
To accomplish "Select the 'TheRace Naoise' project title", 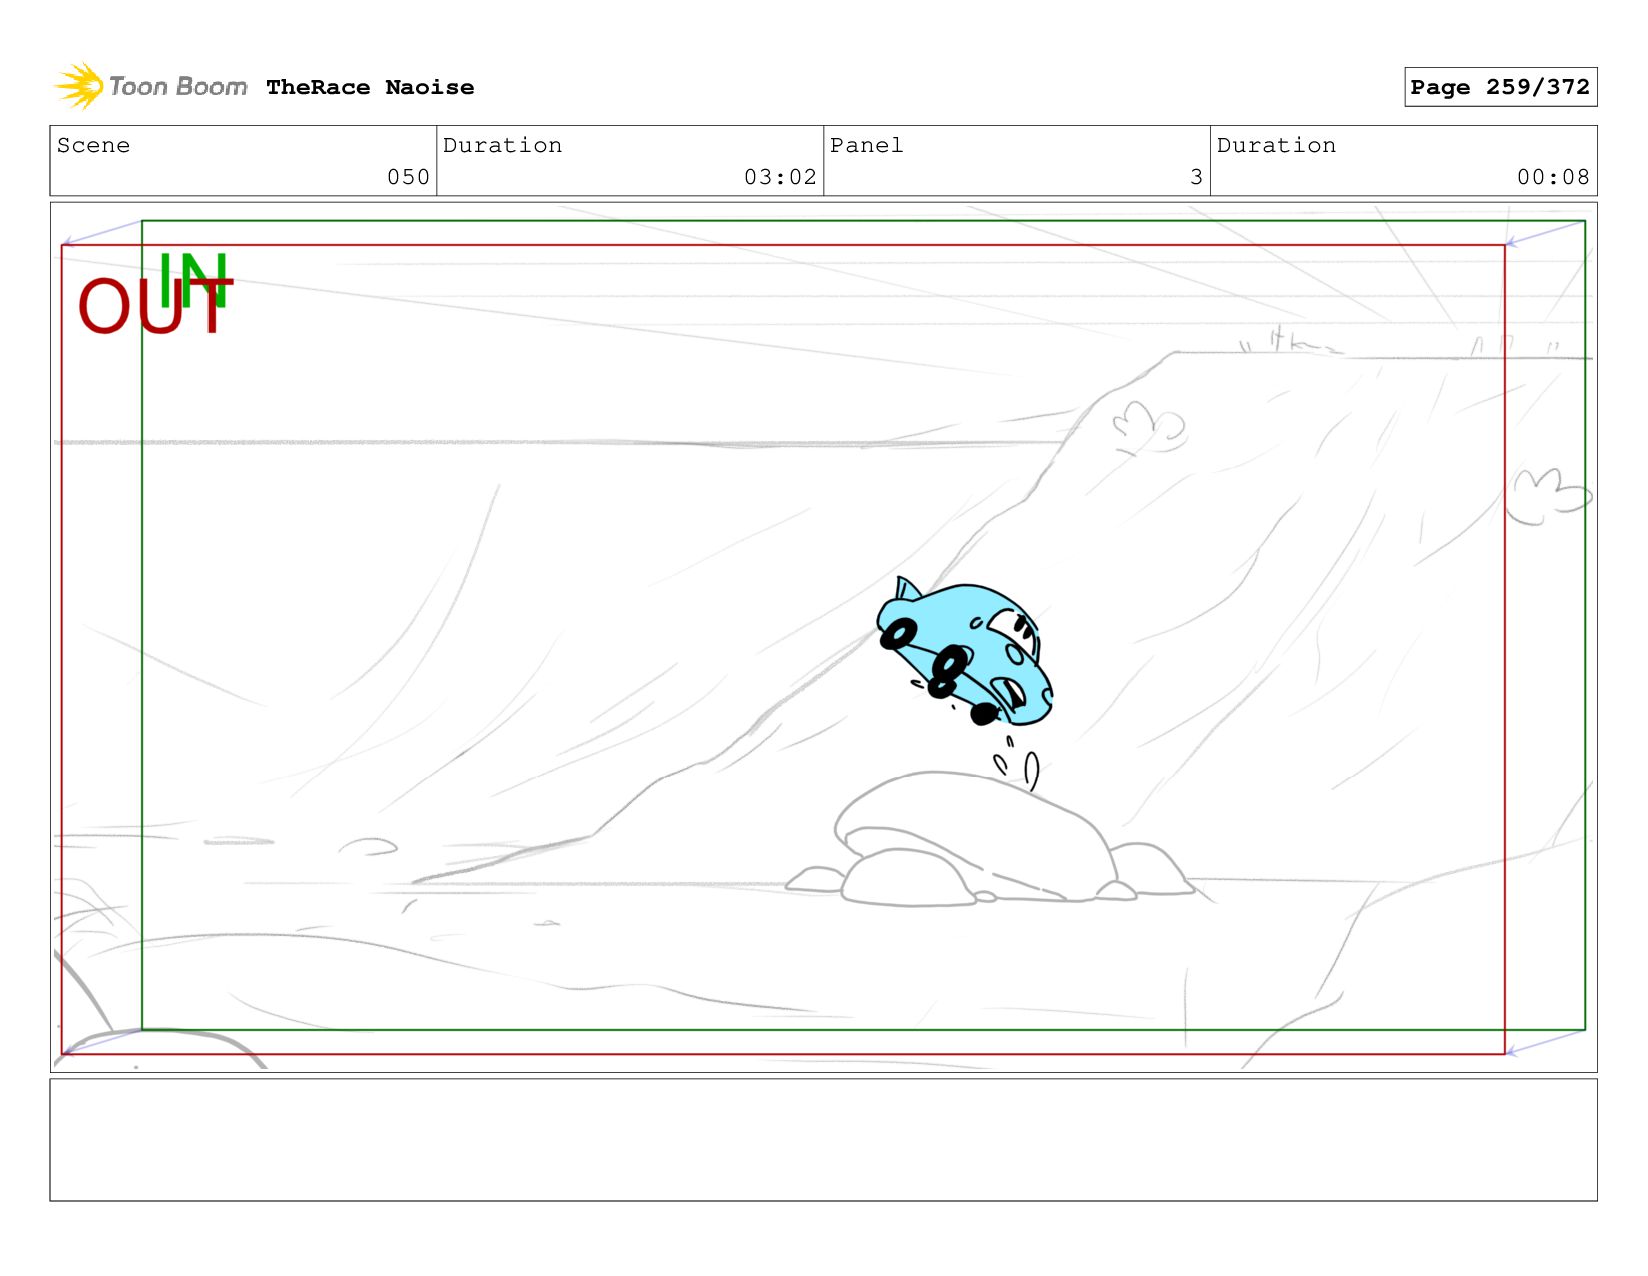I will coord(370,87).
